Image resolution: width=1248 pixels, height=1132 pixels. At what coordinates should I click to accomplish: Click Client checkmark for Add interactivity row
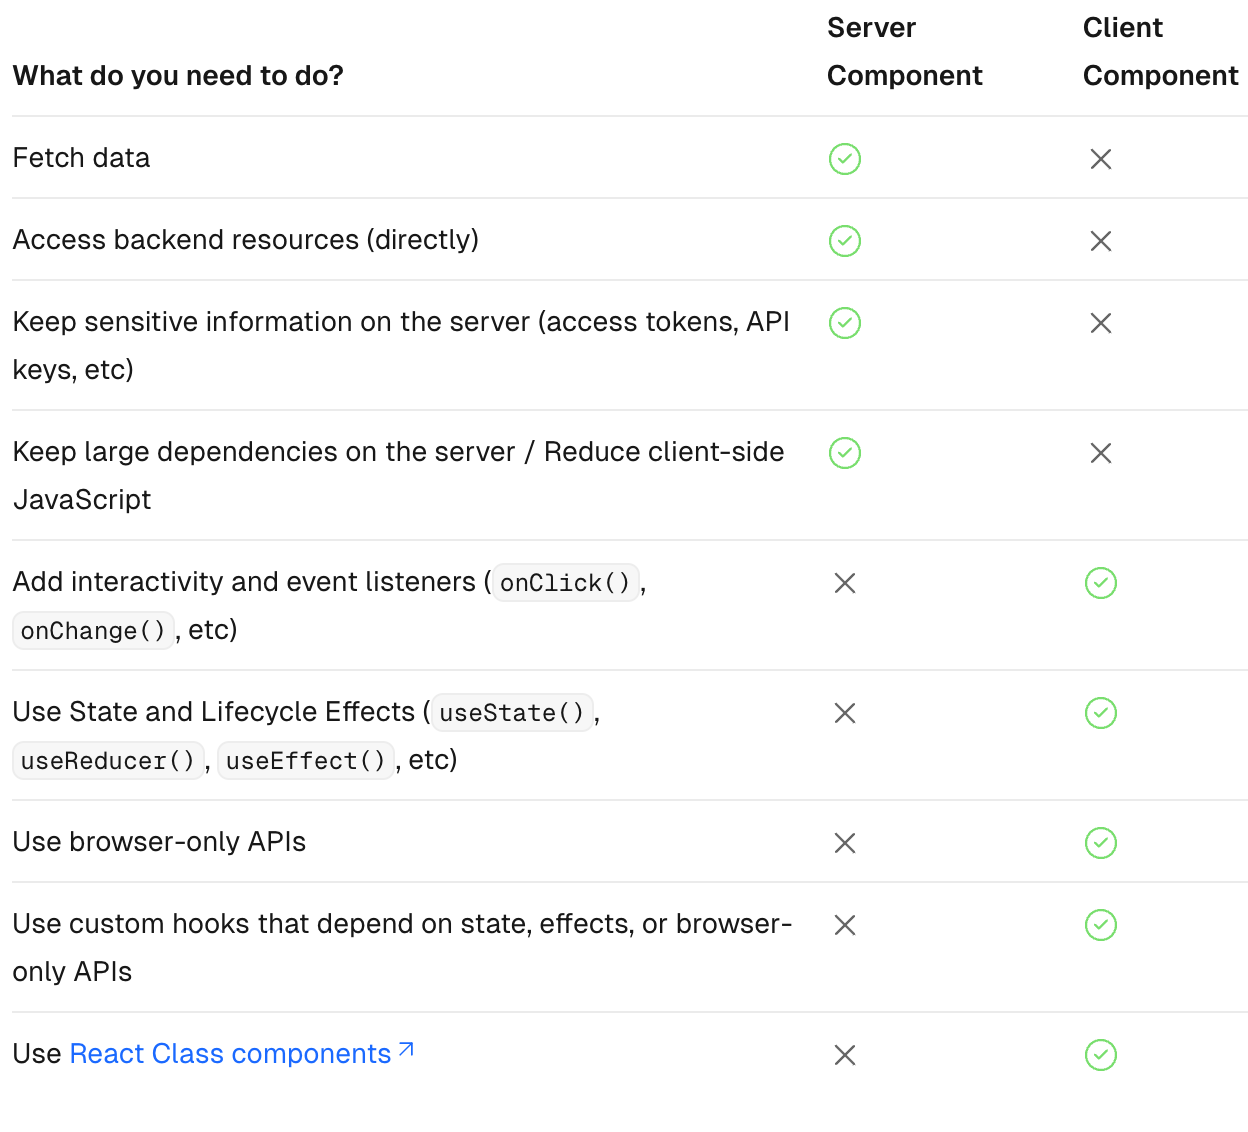tap(1101, 583)
